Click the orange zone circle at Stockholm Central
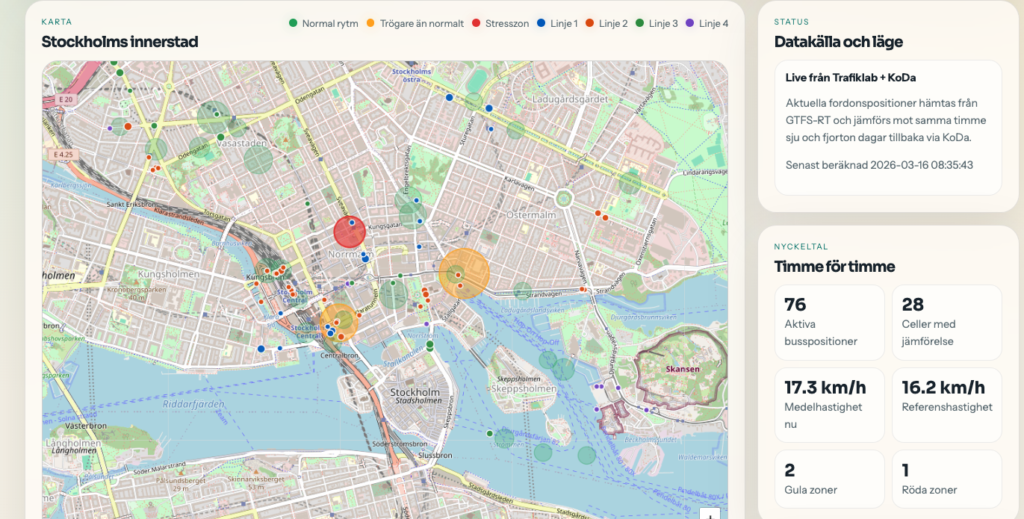 pos(338,322)
